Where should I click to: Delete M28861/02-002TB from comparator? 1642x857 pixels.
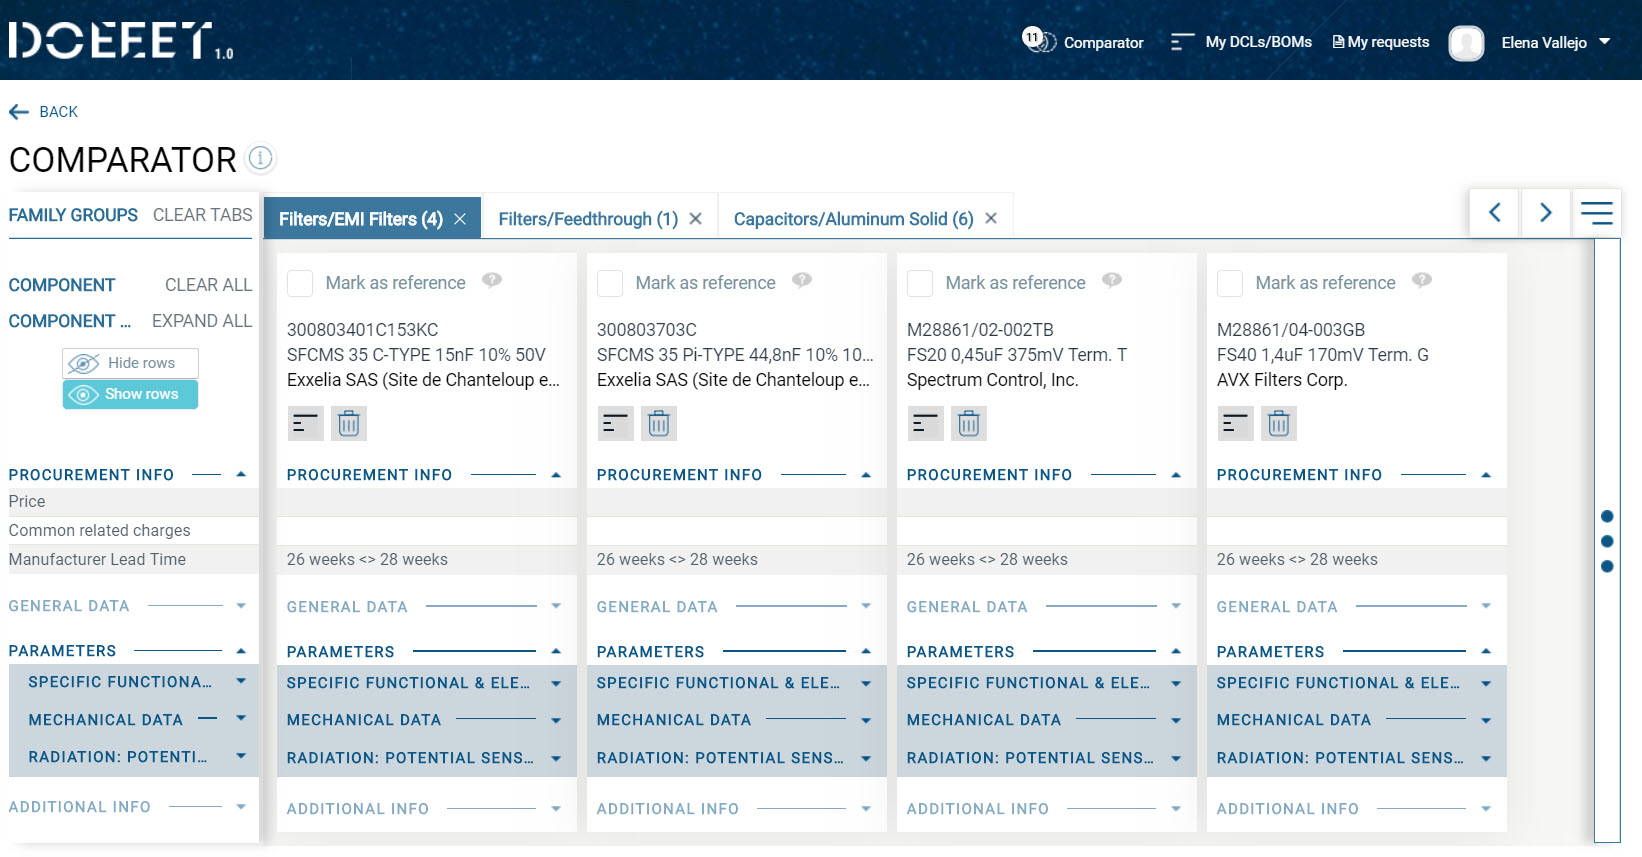969,424
